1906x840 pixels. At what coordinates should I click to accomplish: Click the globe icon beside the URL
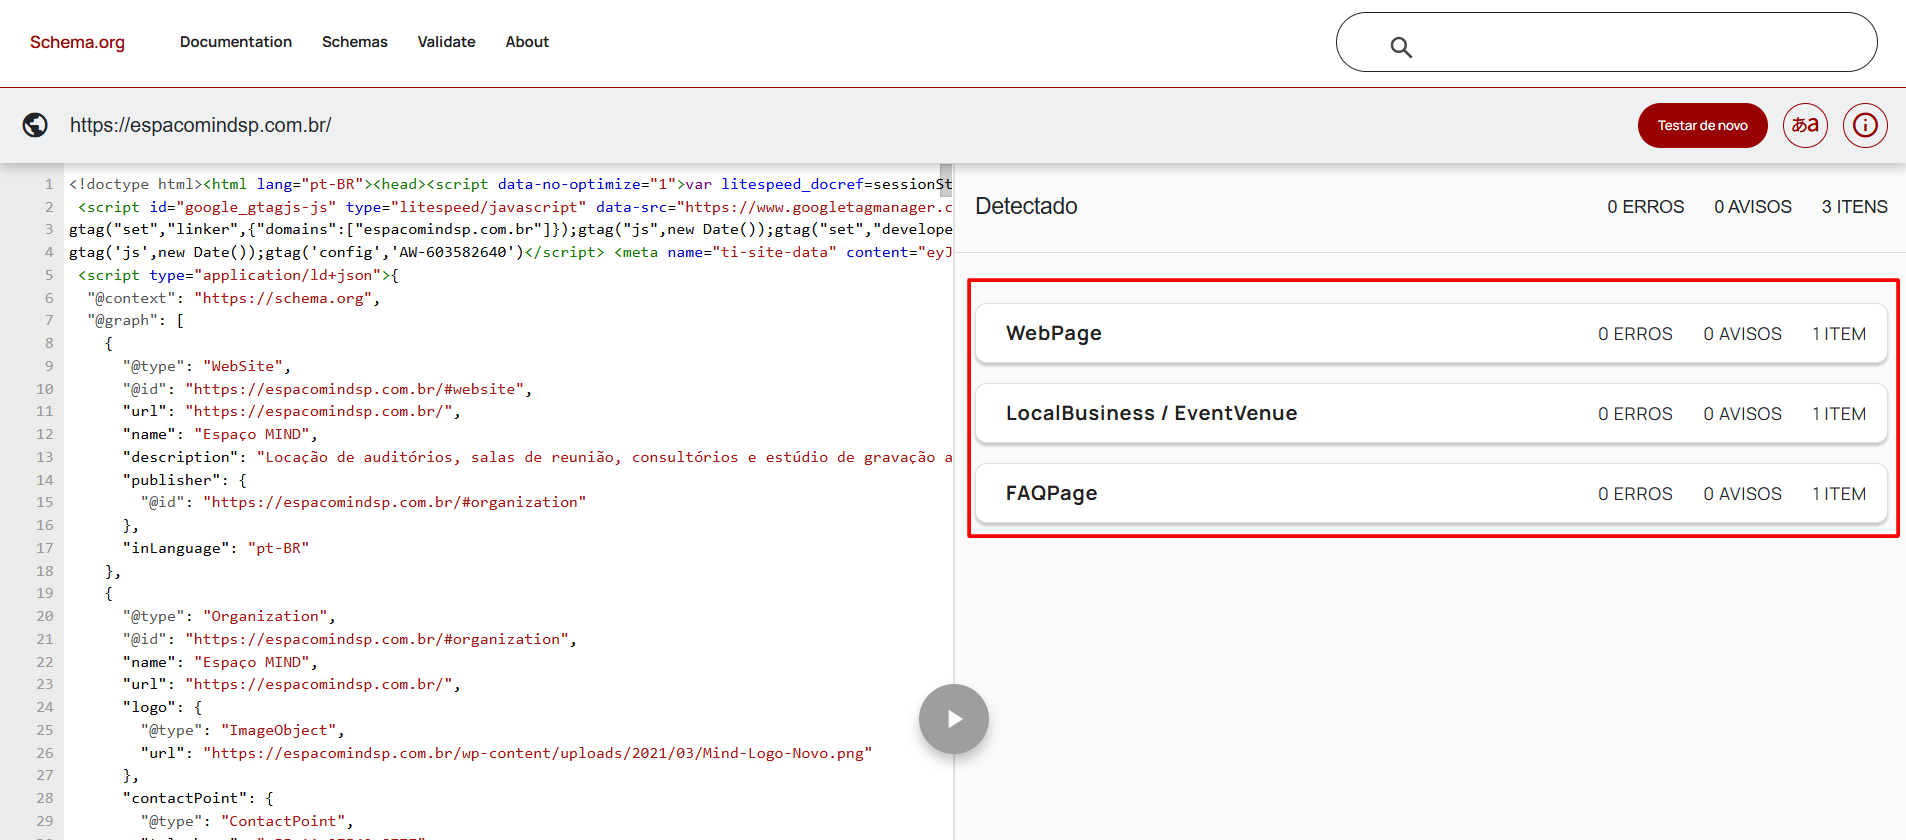35,125
